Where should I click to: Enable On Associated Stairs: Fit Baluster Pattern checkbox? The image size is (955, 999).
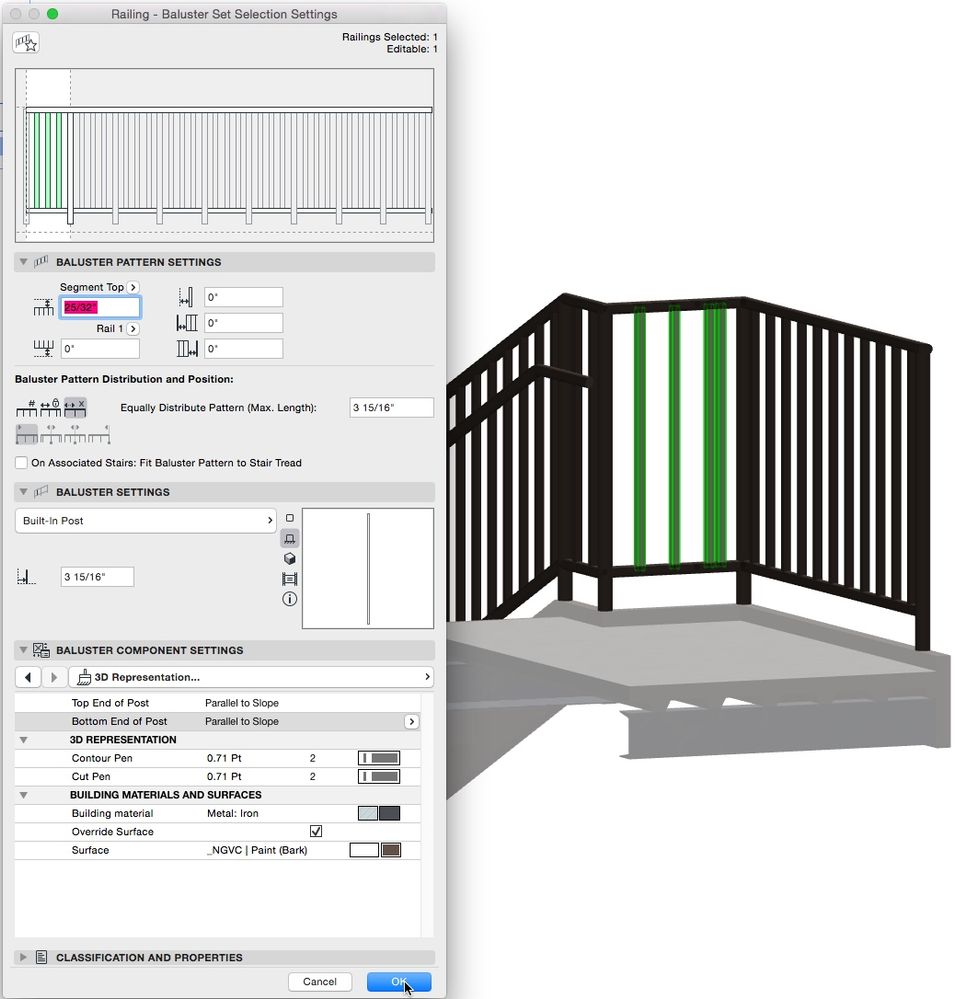click(x=20, y=462)
